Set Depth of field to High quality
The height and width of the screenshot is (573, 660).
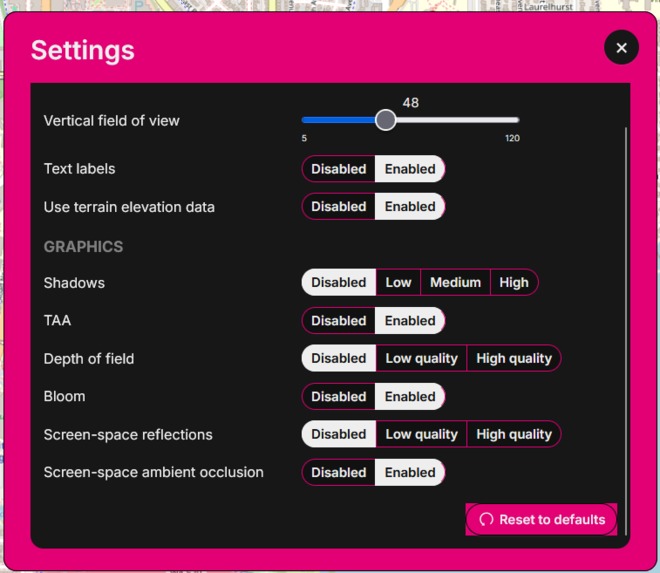pyautogui.click(x=514, y=358)
